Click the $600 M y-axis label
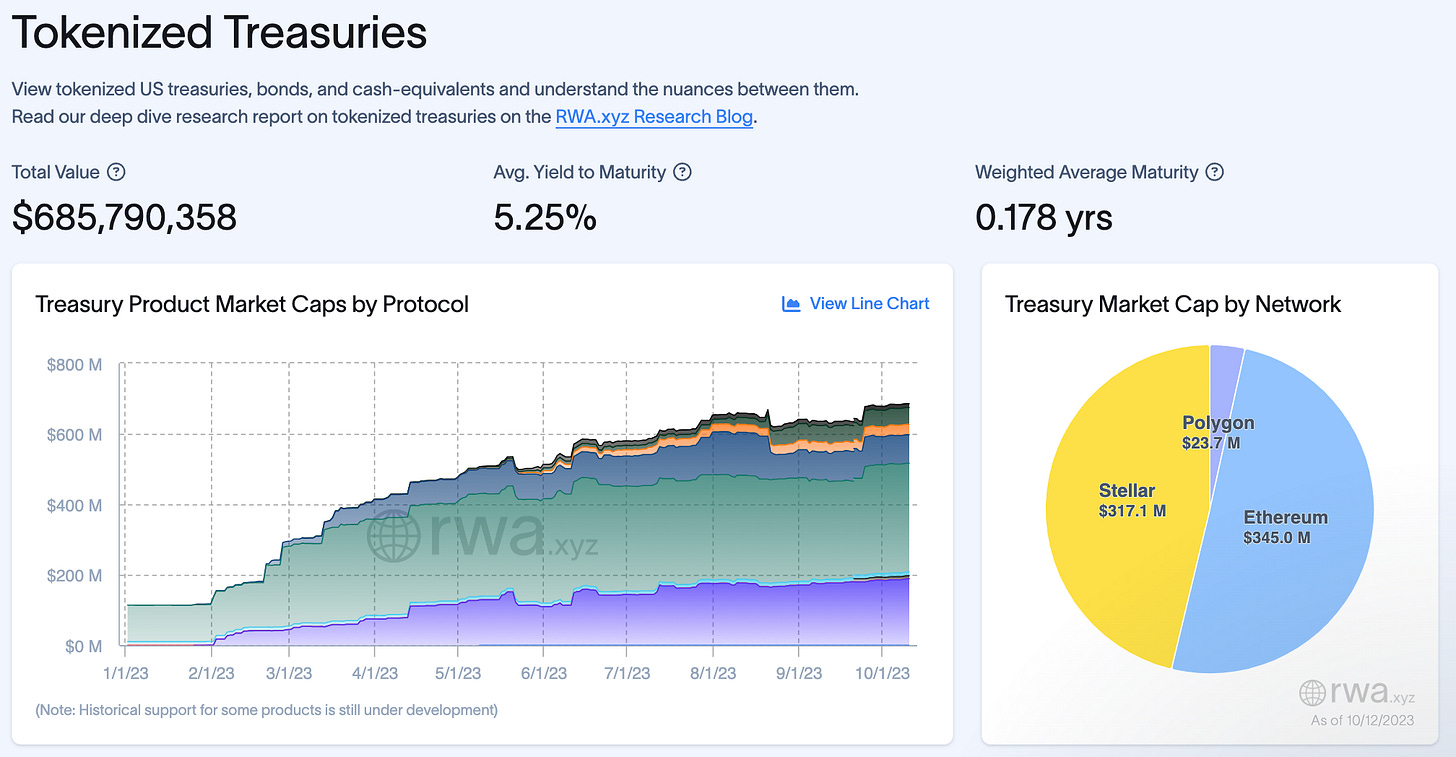 pos(75,435)
